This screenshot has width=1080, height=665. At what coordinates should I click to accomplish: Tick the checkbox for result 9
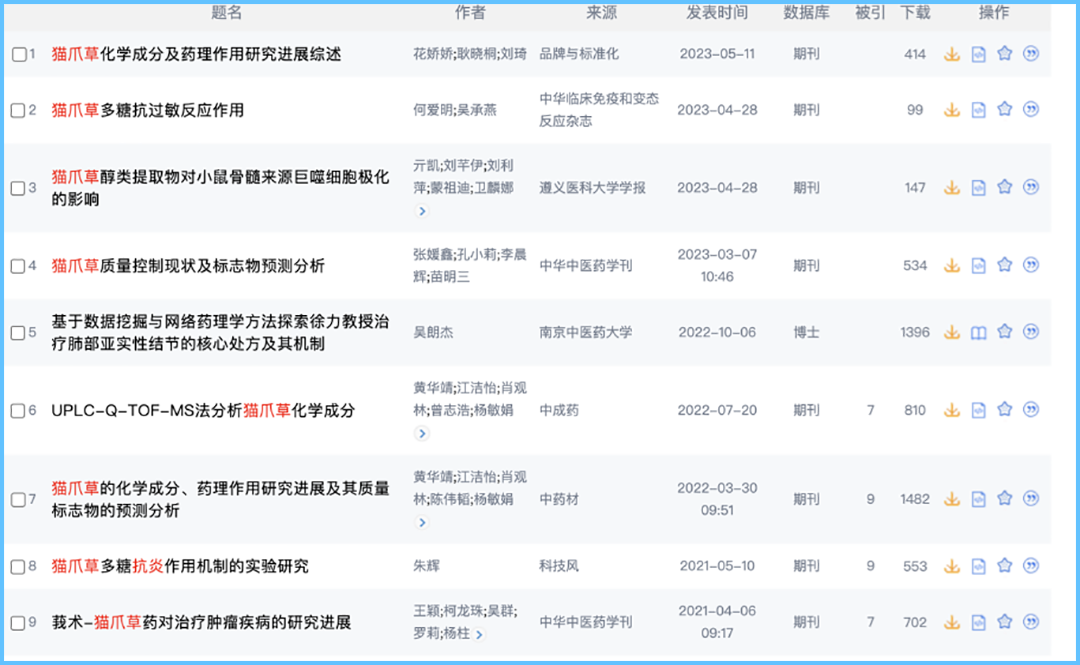point(19,623)
